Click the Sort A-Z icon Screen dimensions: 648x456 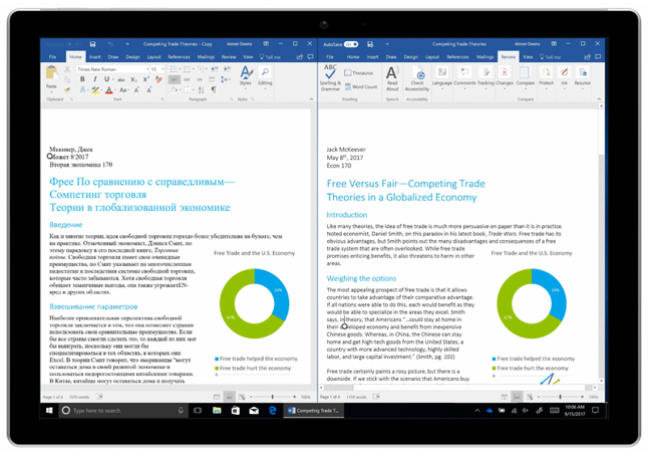[x=201, y=89]
